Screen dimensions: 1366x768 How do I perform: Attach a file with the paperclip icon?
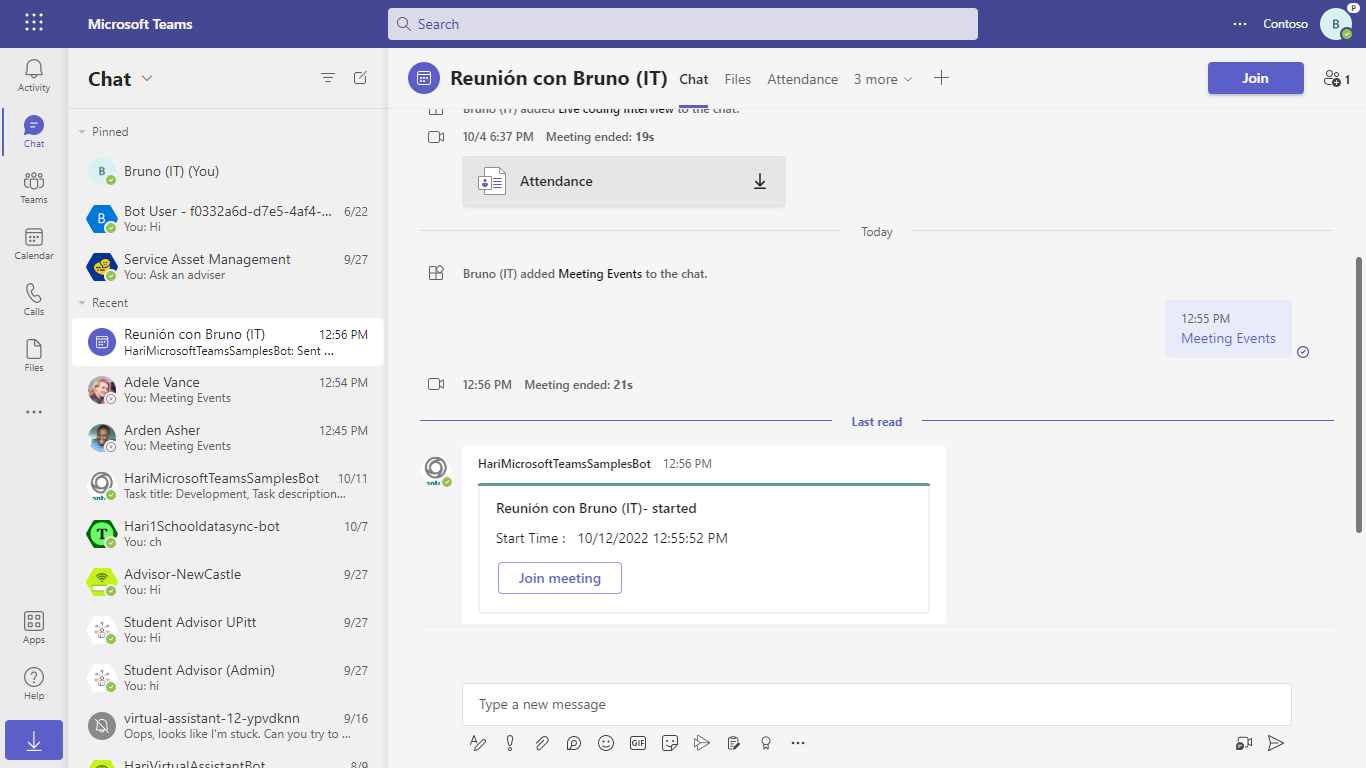(x=542, y=743)
